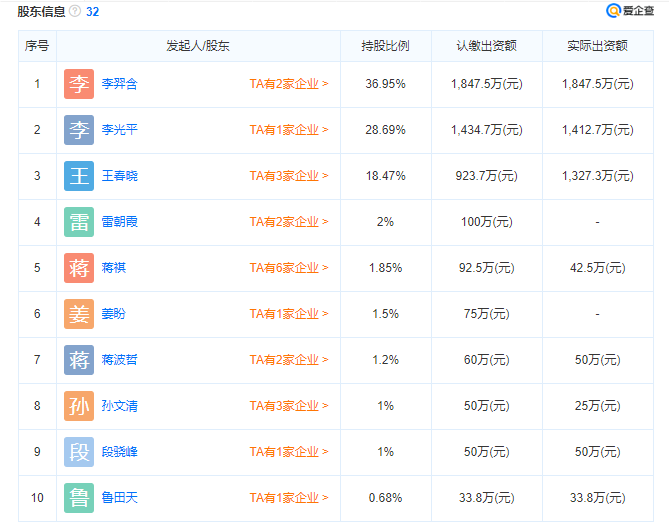Expand TA有2家企业 for 蒋波哲
669x522 pixels.
pyautogui.click(x=289, y=360)
